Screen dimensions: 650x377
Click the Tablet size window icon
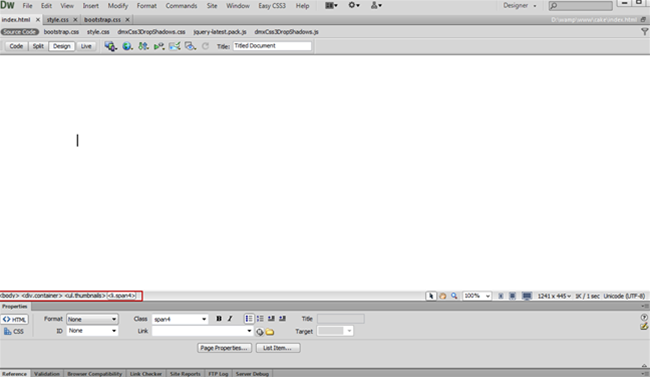click(512, 296)
